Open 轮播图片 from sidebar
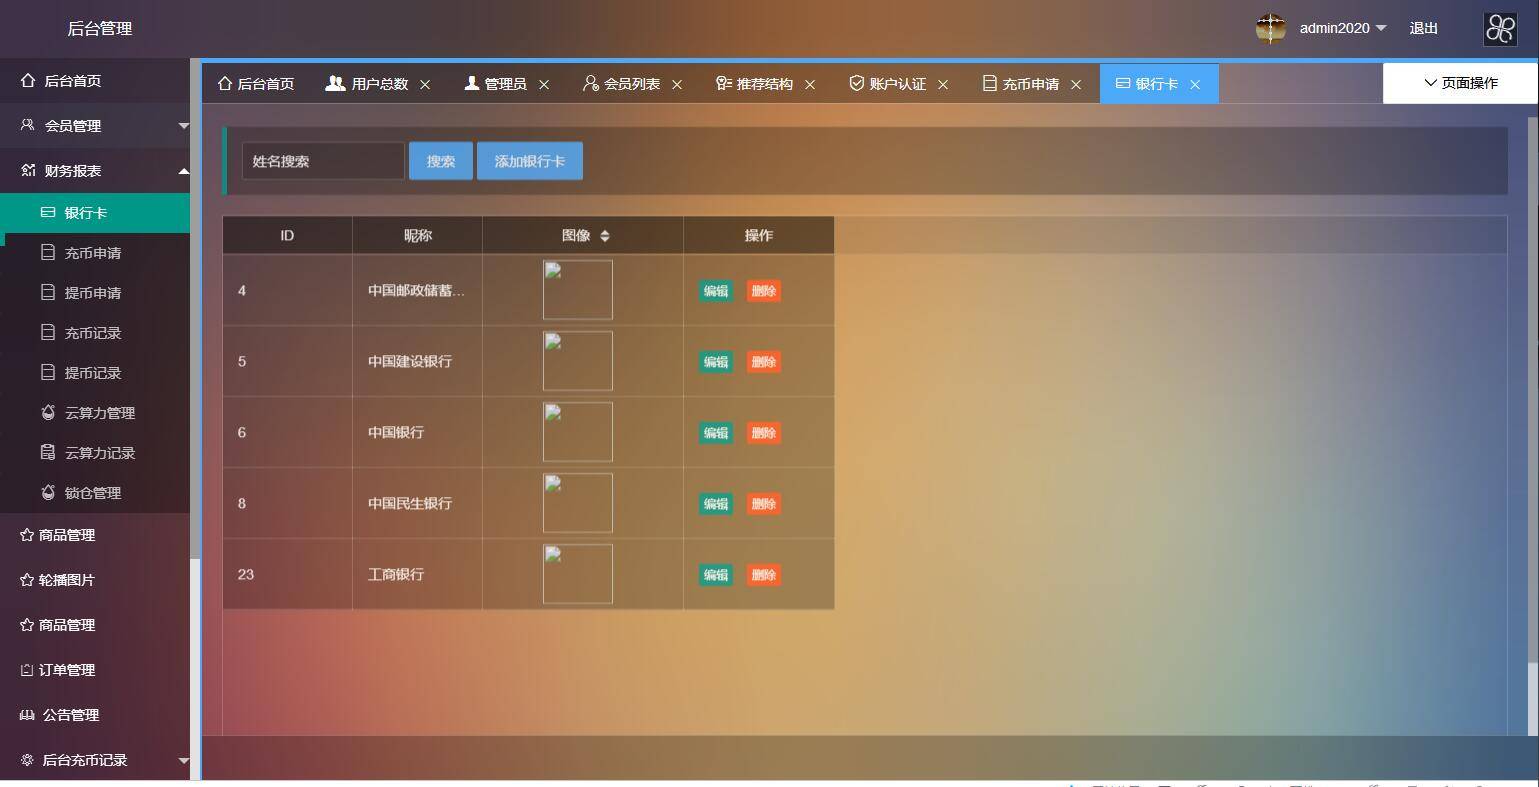The height and width of the screenshot is (787, 1539). (x=66, y=580)
